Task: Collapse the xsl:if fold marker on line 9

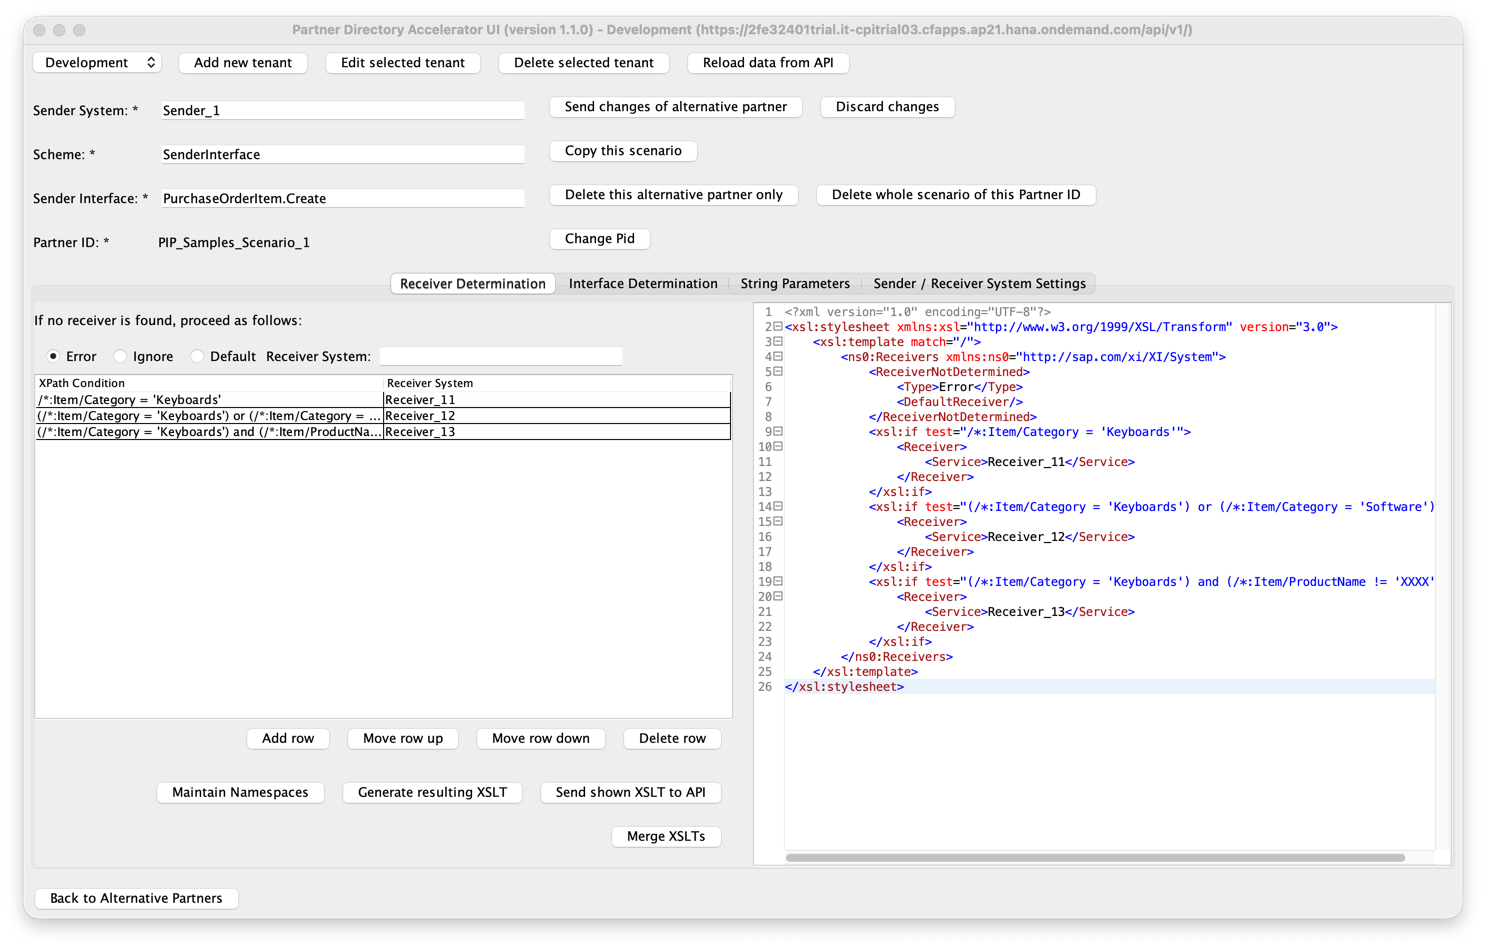Action: click(778, 432)
